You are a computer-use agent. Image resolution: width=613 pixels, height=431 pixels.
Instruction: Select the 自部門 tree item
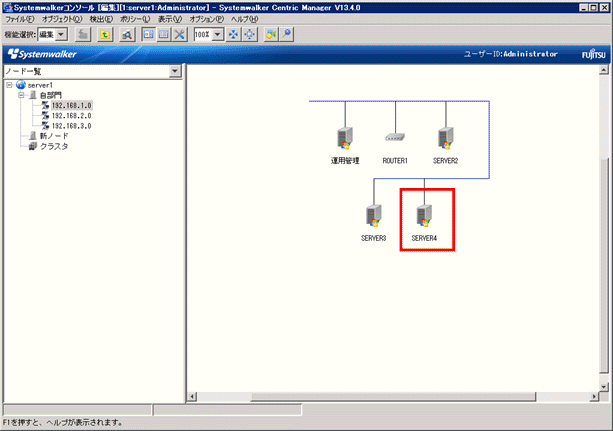[x=51, y=95]
